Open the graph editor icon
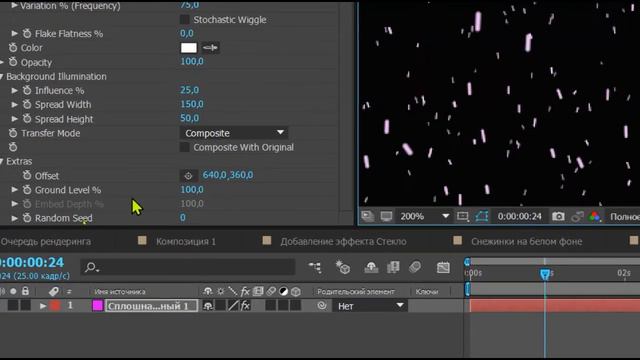640x360 pixels. coord(443,267)
